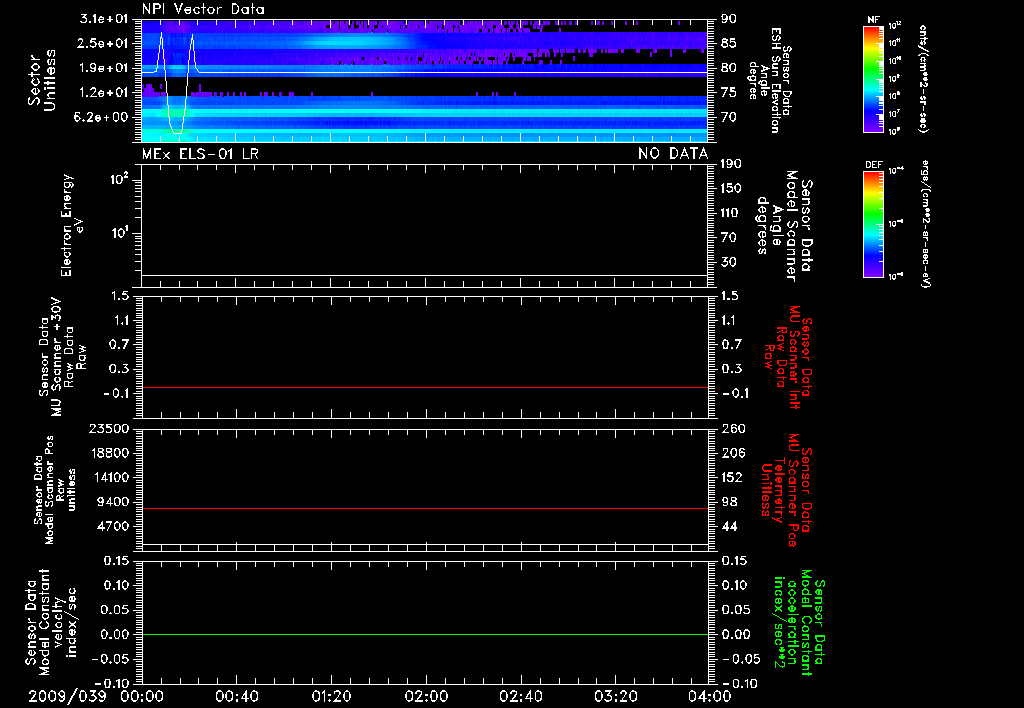Click the '4700' scanner position tick label
Viewport: 1024px width, 708px height.
click(x=112, y=526)
